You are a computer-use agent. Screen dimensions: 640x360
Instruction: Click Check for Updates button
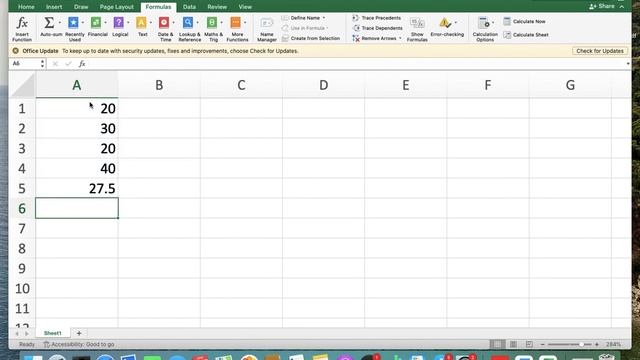pyautogui.click(x=600, y=51)
